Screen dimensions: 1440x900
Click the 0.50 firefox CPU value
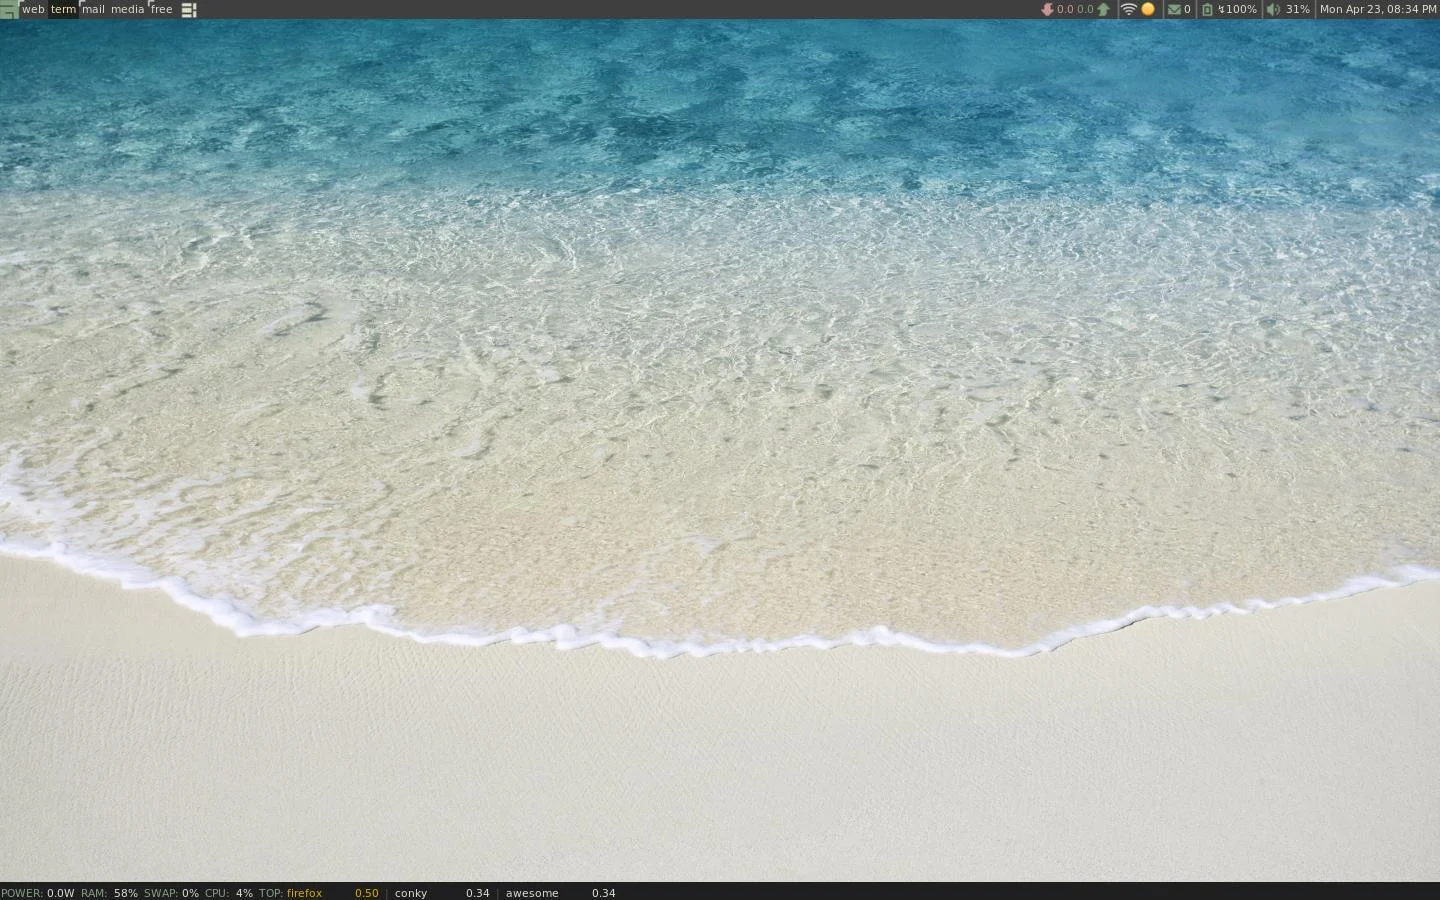coord(367,893)
